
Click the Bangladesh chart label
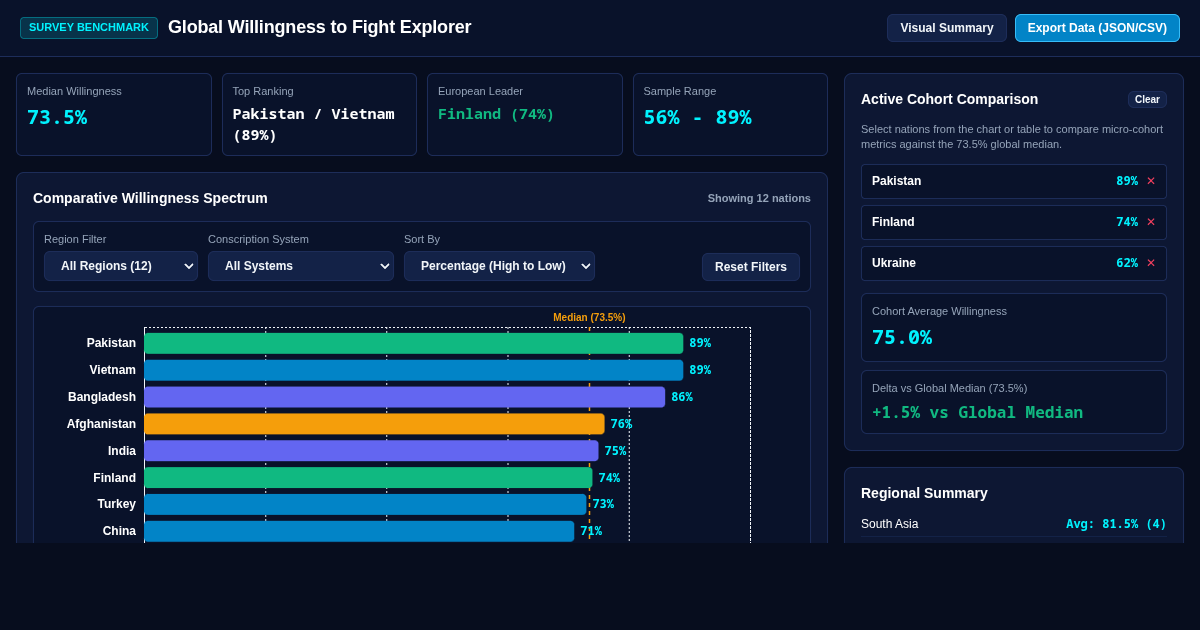pyautogui.click(x=102, y=397)
